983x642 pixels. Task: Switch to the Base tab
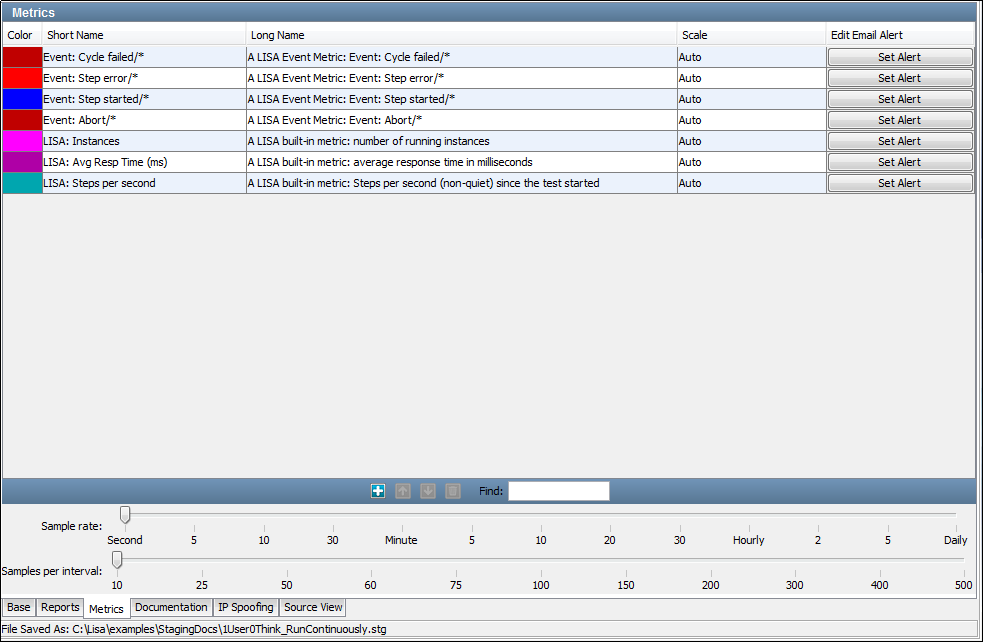tap(18, 607)
